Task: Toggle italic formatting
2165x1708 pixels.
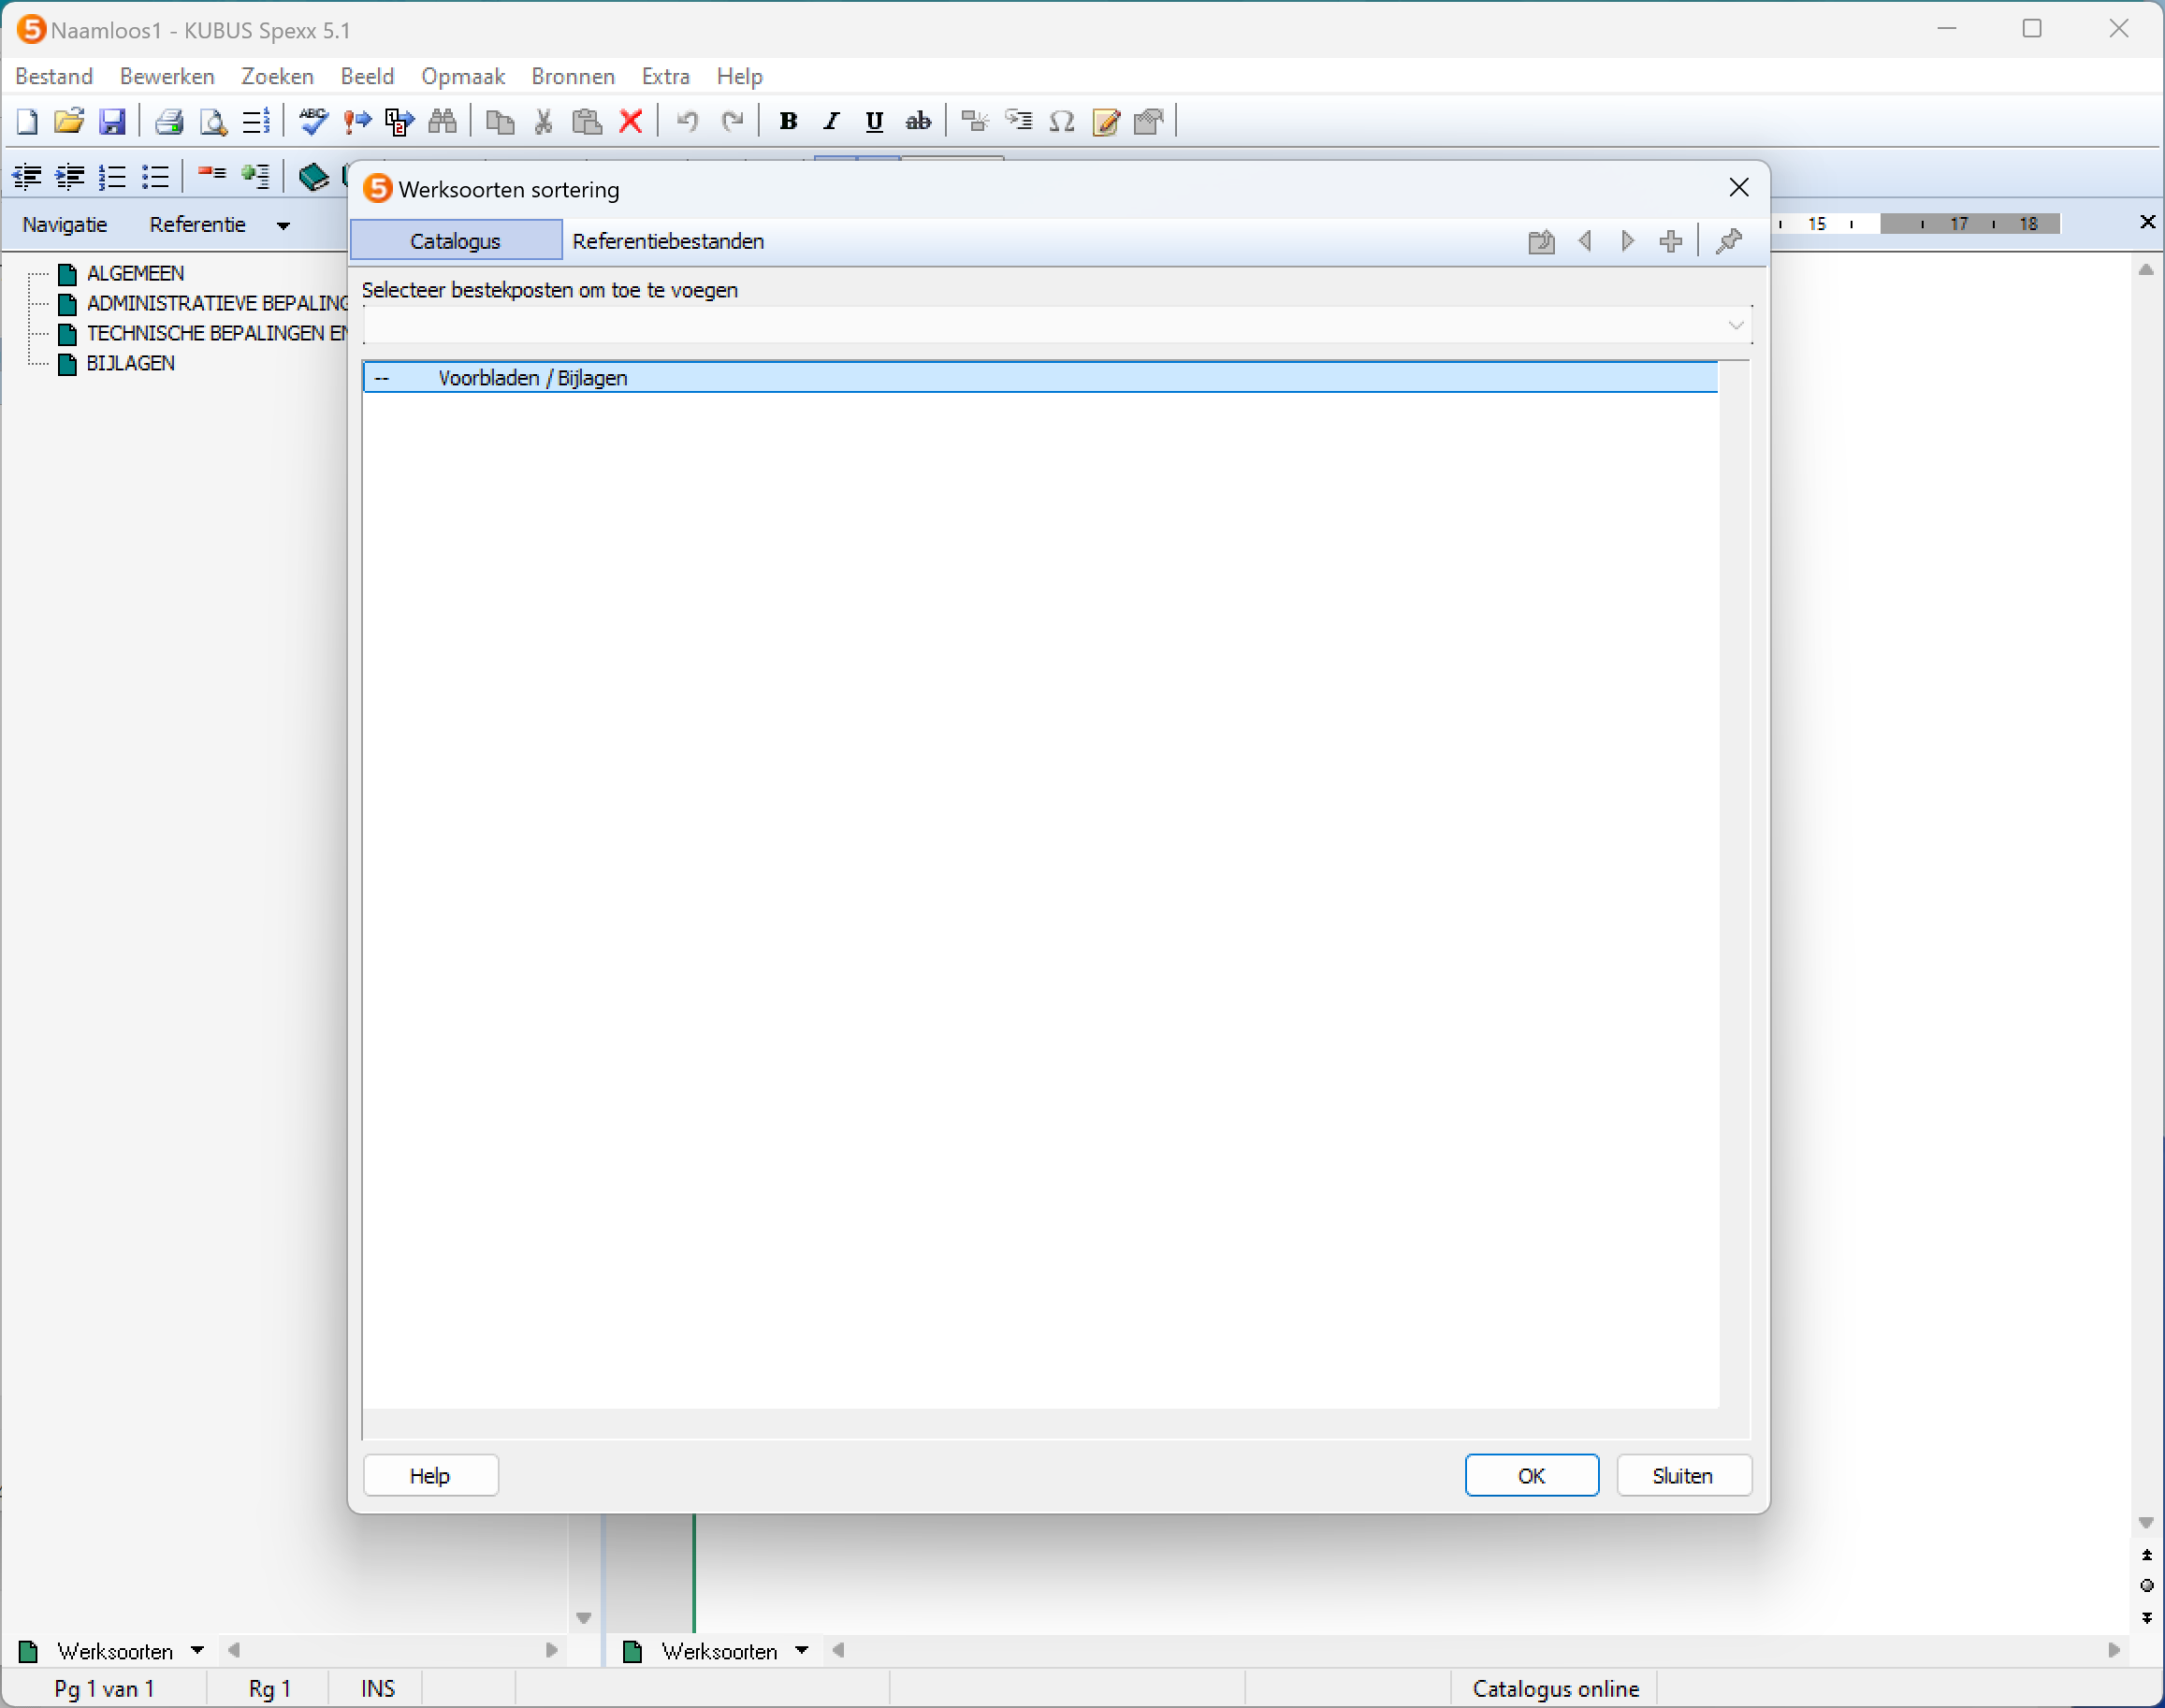Action: click(x=831, y=121)
